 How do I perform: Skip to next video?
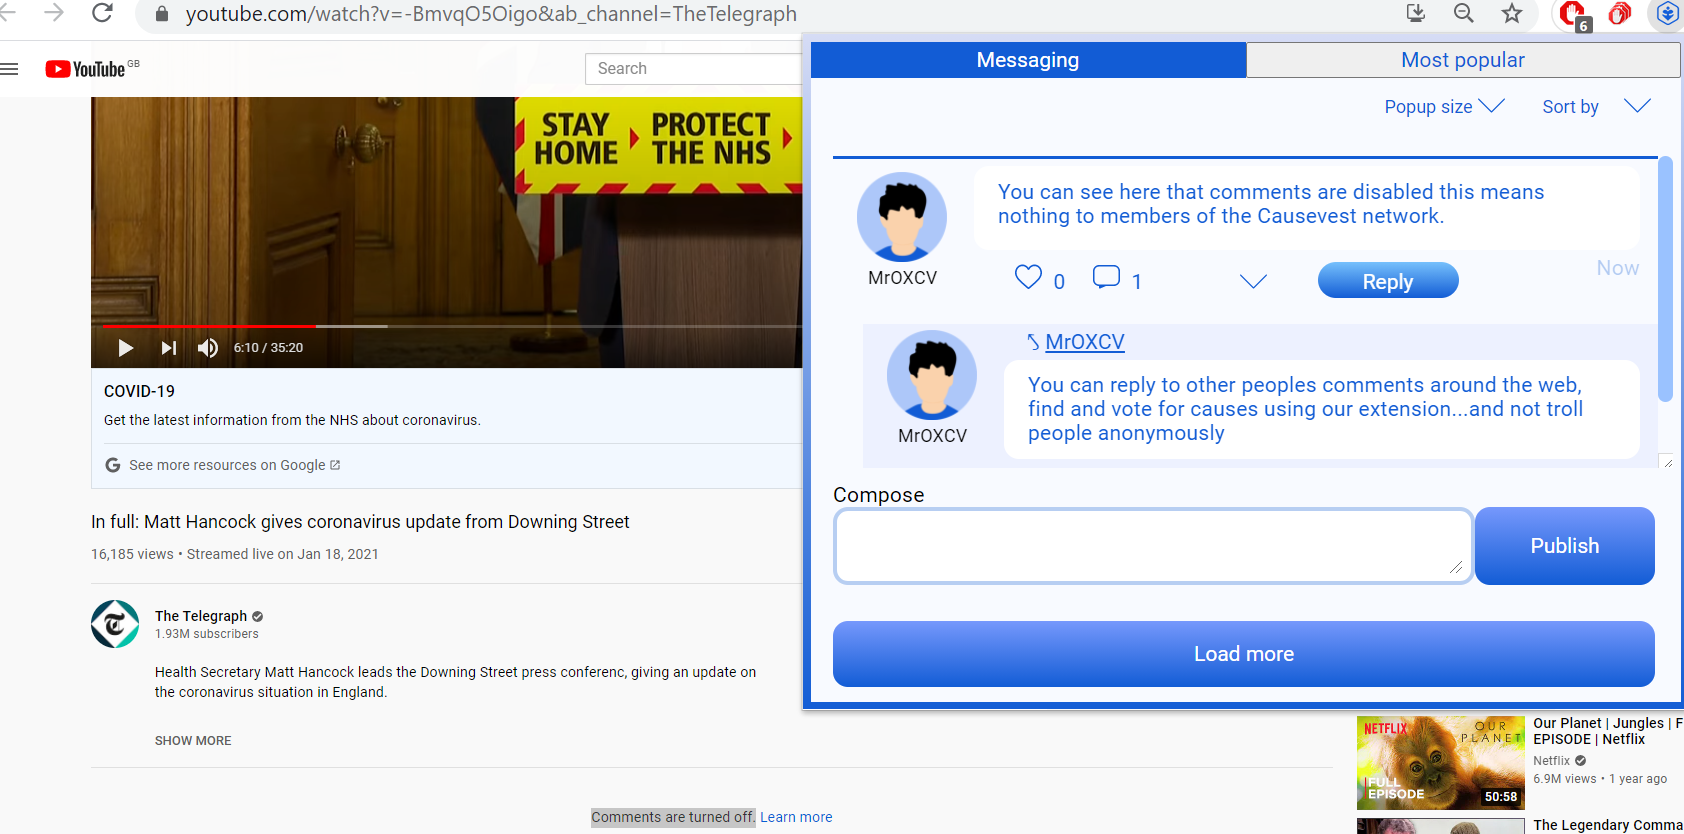tap(168, 348)
